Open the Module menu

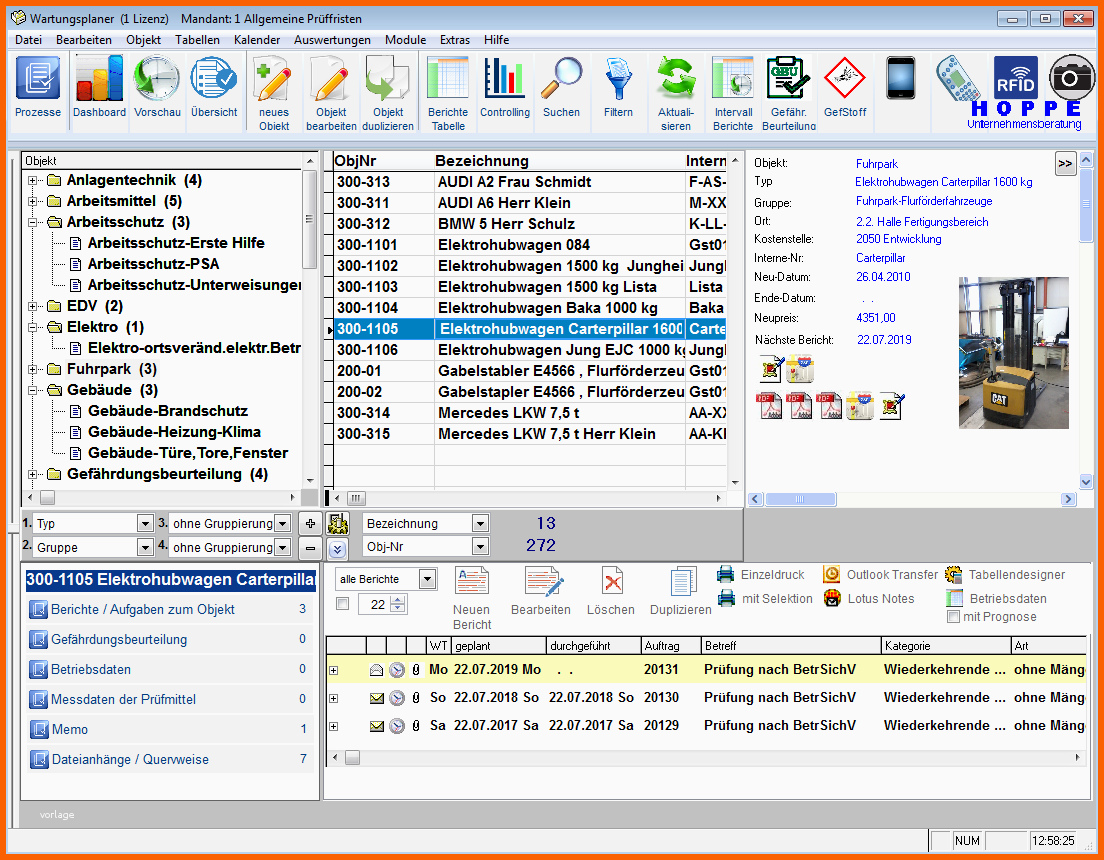(x=406, y=40)
